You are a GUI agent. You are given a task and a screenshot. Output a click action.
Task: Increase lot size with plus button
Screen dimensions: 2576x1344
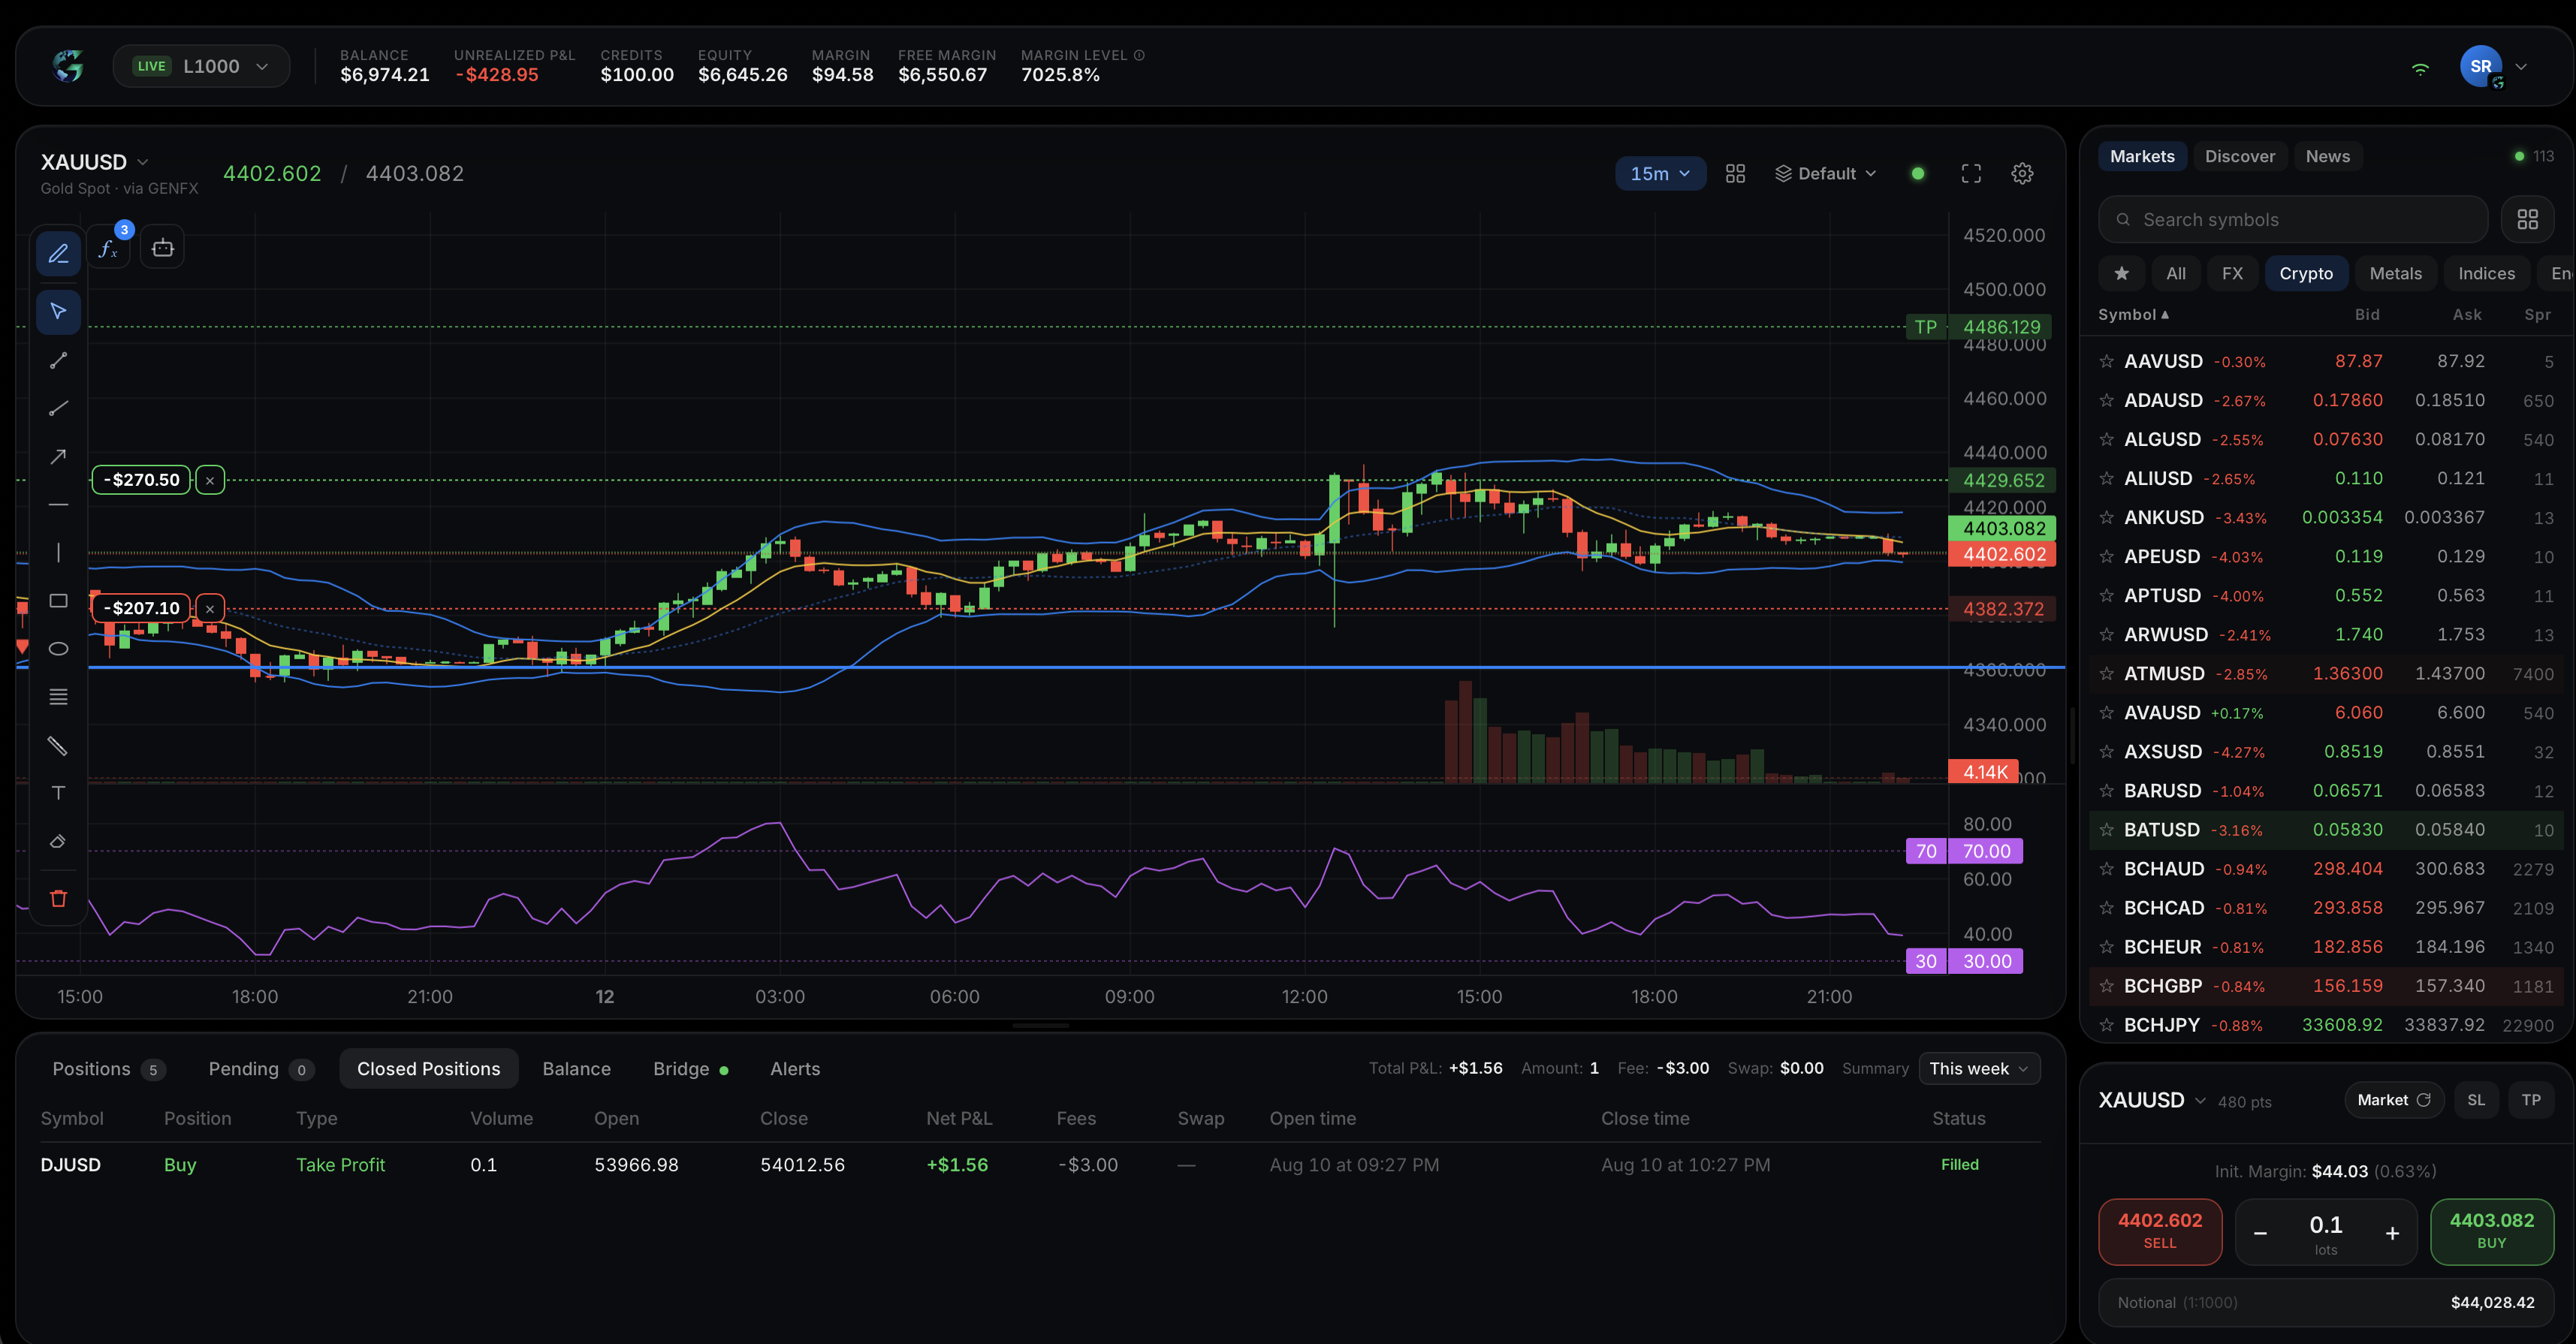pyautogui.click(x=2392, y=1234)
